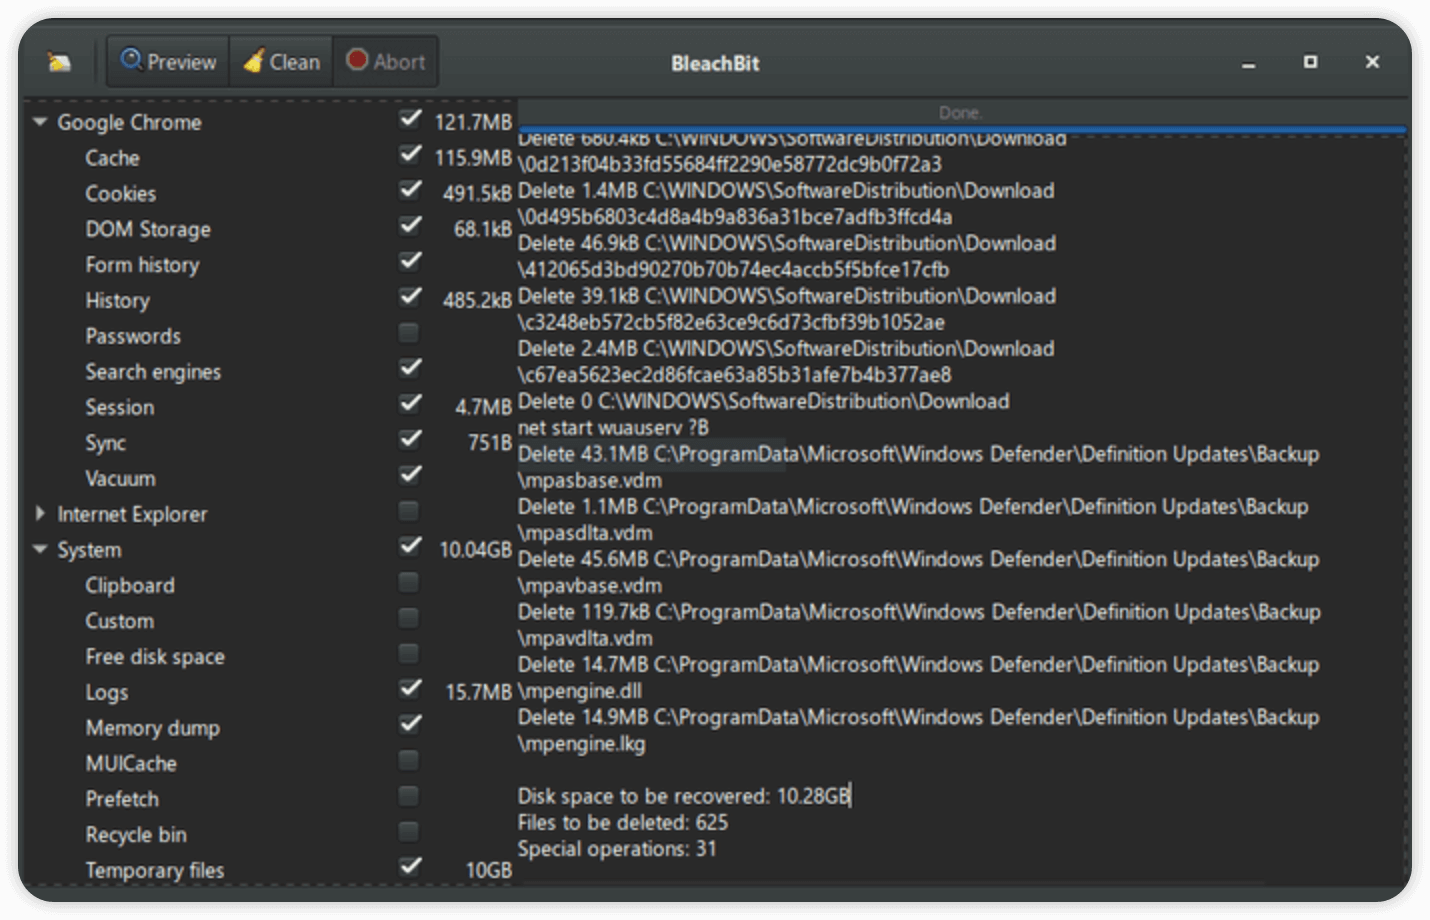Toggle the System group checkbox
Viewport: 1430px width, 920px height.
[x=409, y=545]
